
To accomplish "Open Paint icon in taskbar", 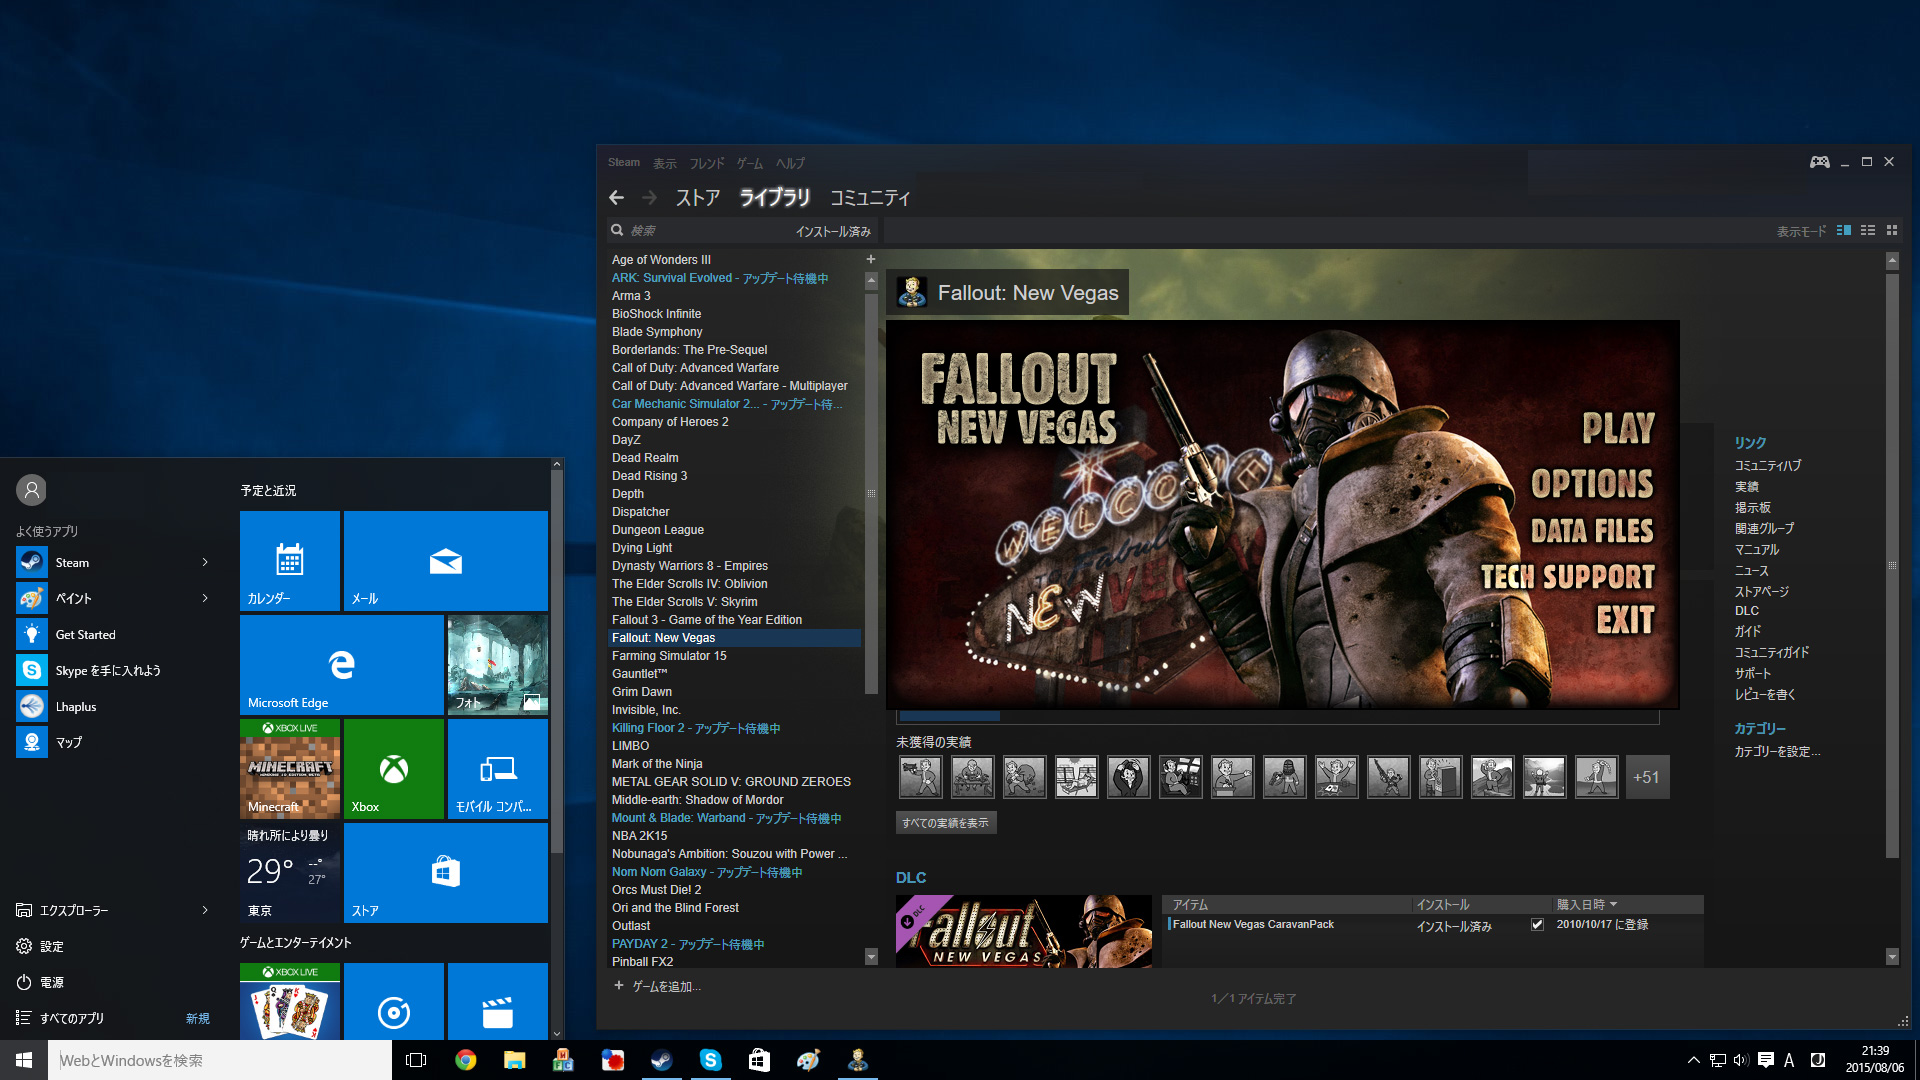I will point(808,1060).
